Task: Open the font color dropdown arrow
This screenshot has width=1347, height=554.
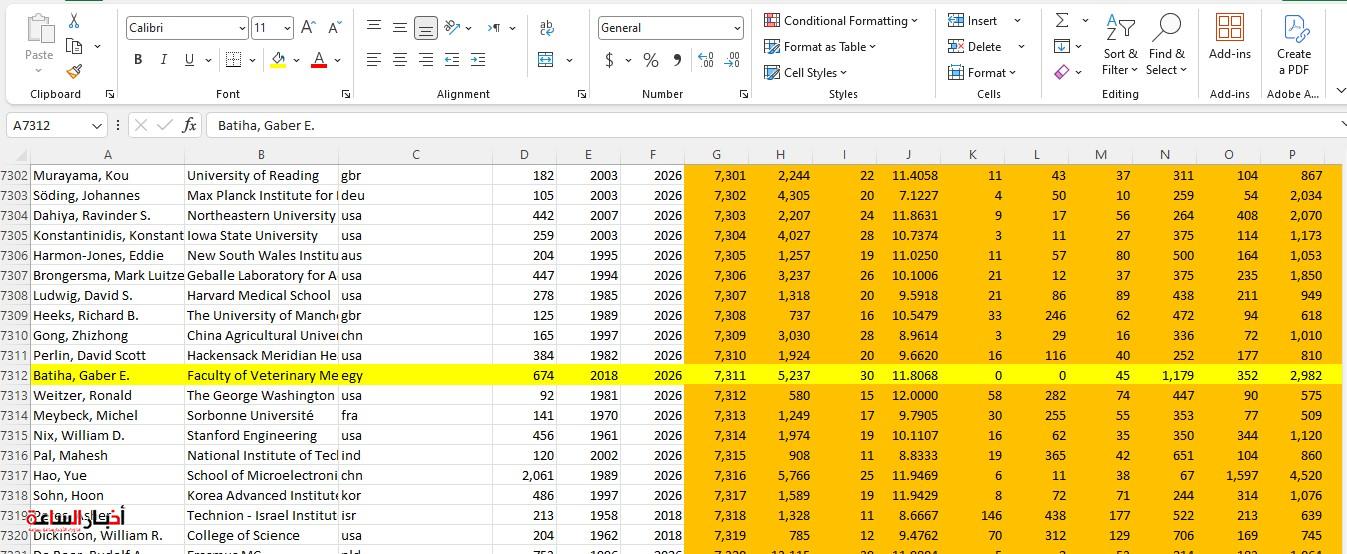Action: (x=338, y=60)
